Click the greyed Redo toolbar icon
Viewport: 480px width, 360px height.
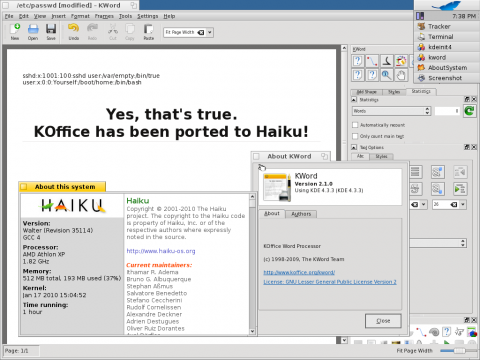point(92,29)
